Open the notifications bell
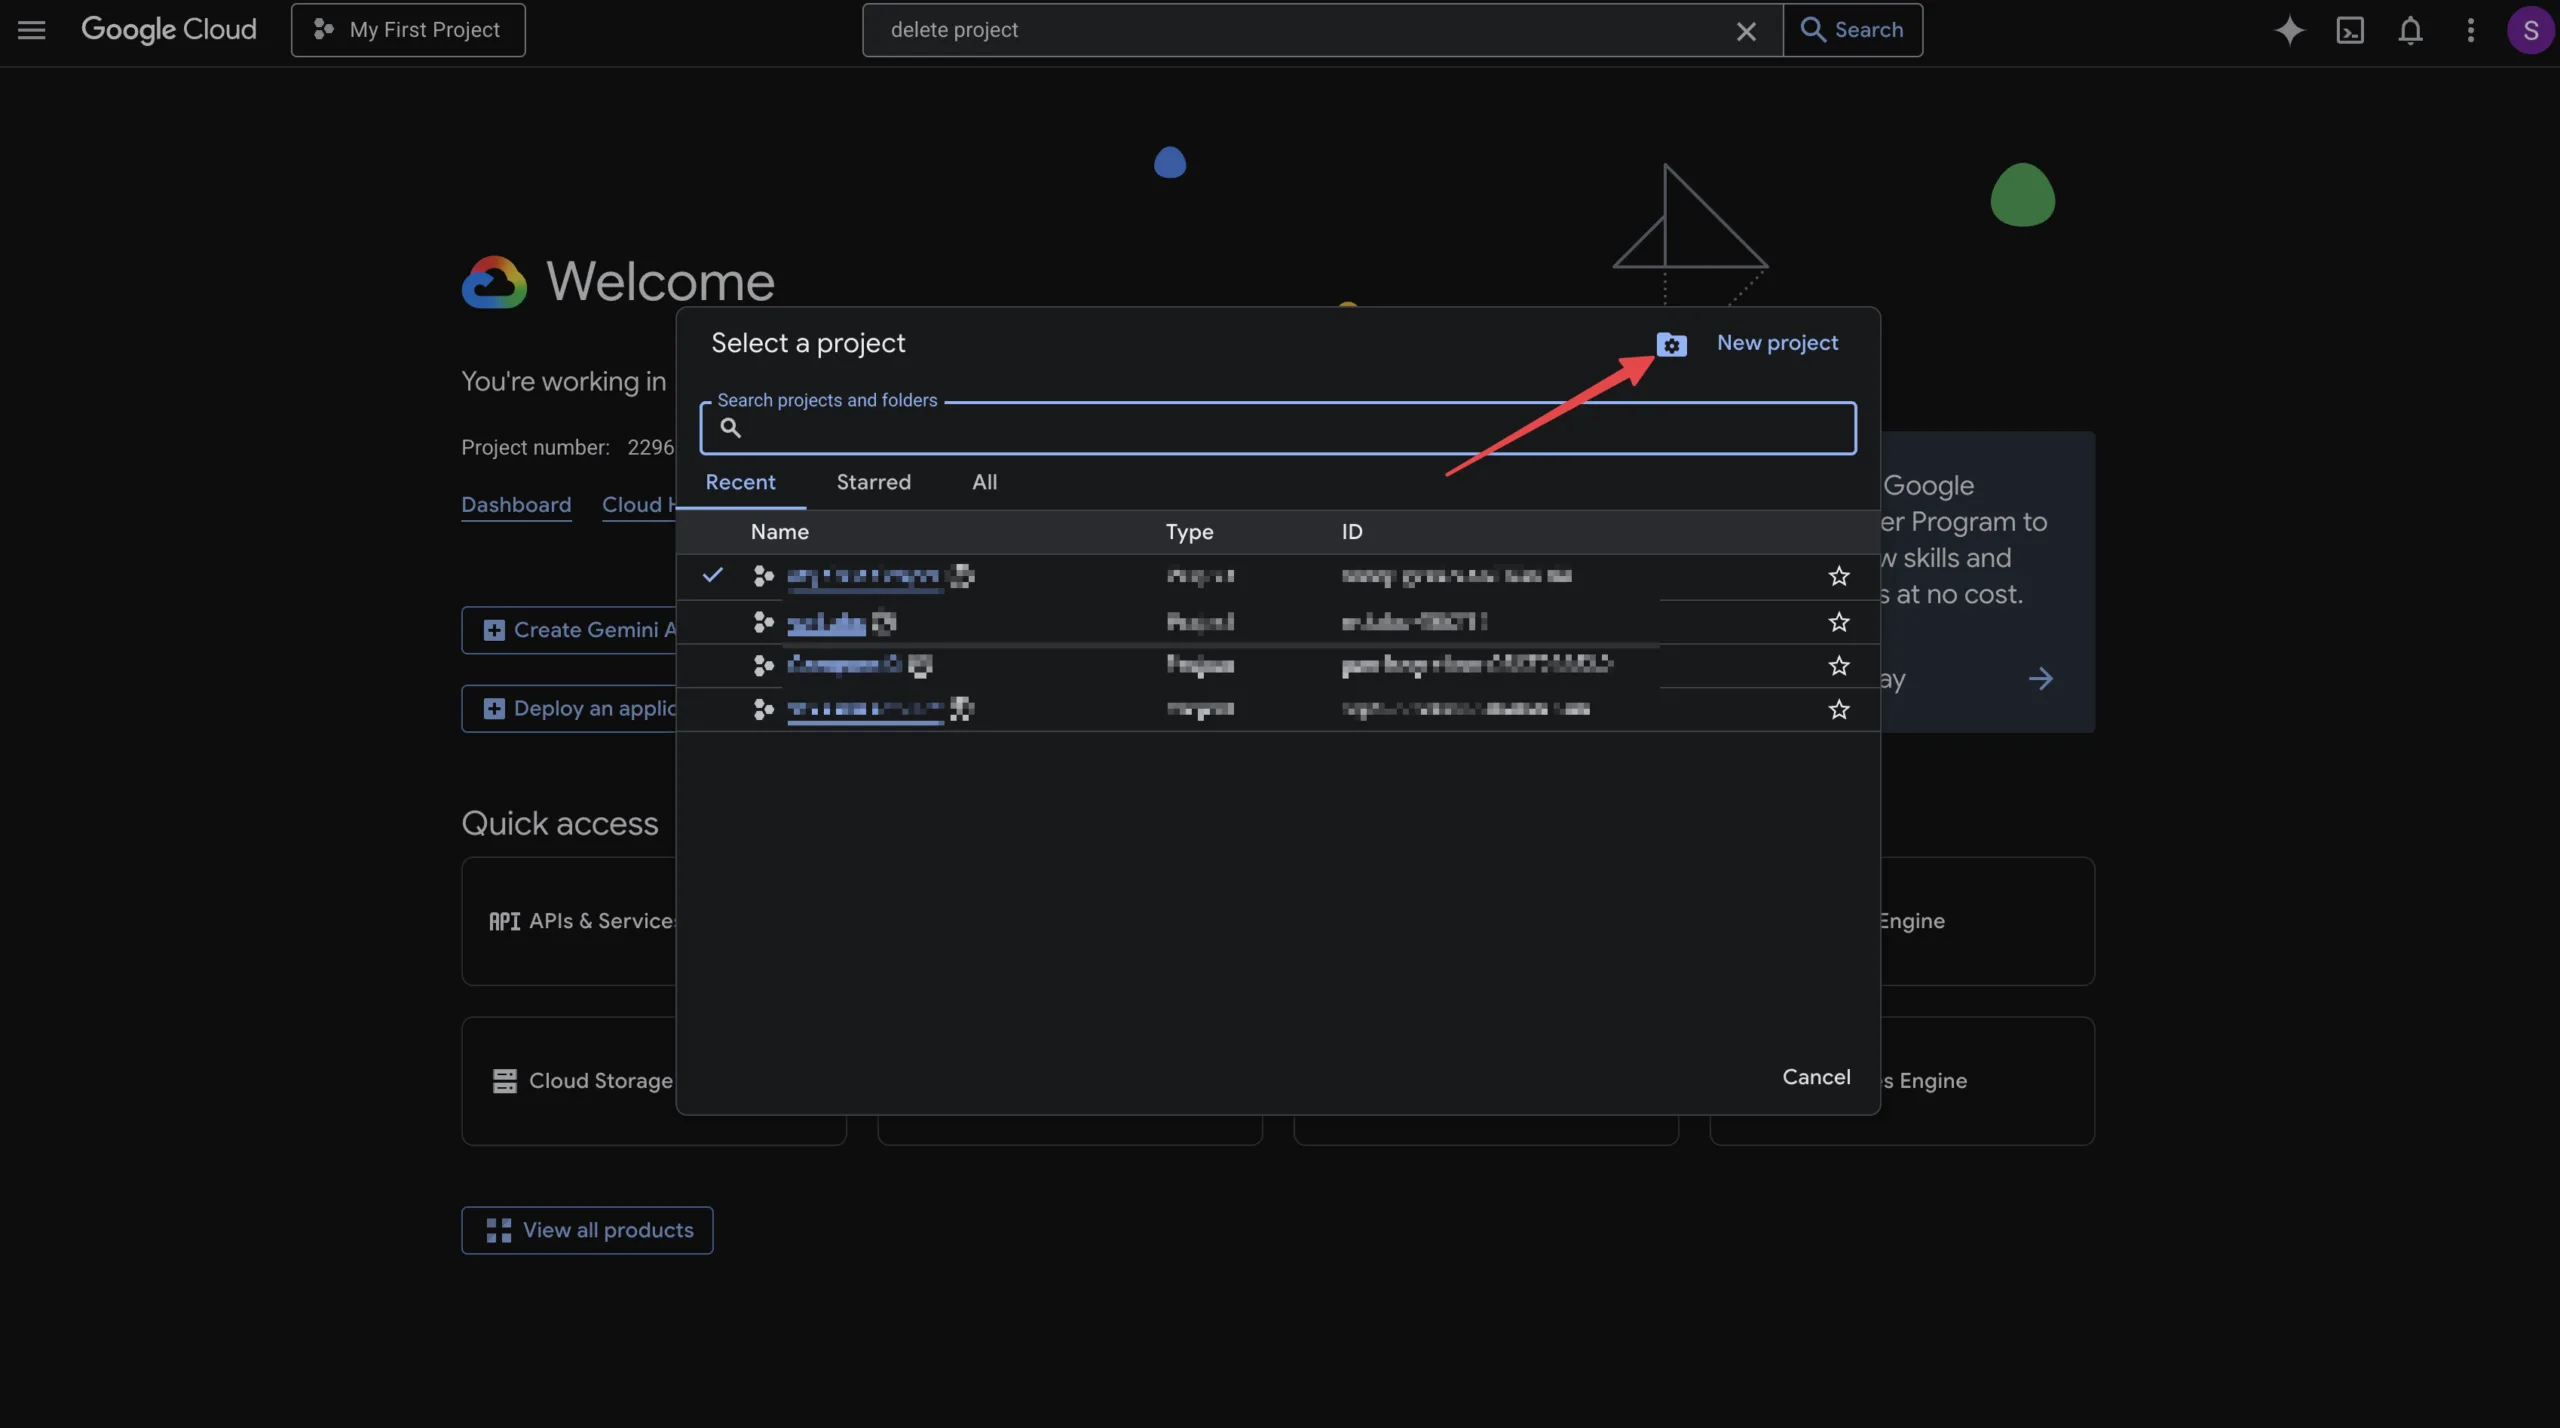 [x=2410, y=30]
